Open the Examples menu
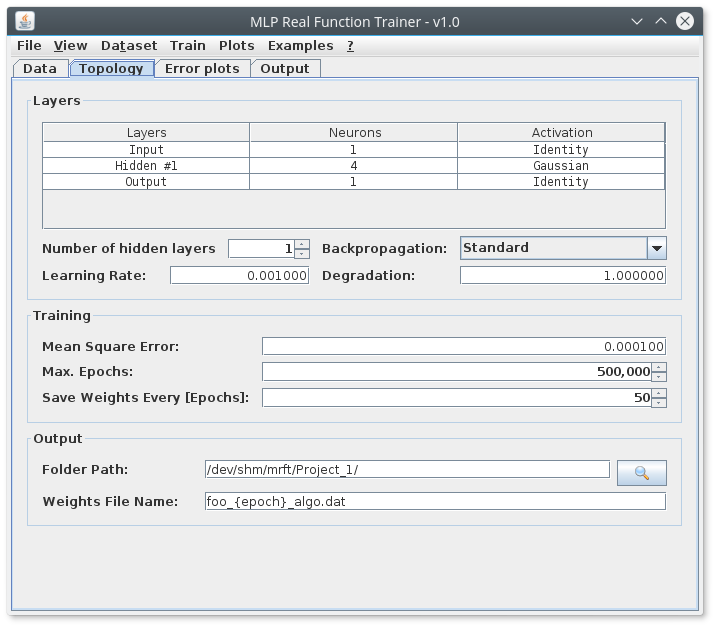This screenshot has height=628, width=716. (x=300, y=46)
